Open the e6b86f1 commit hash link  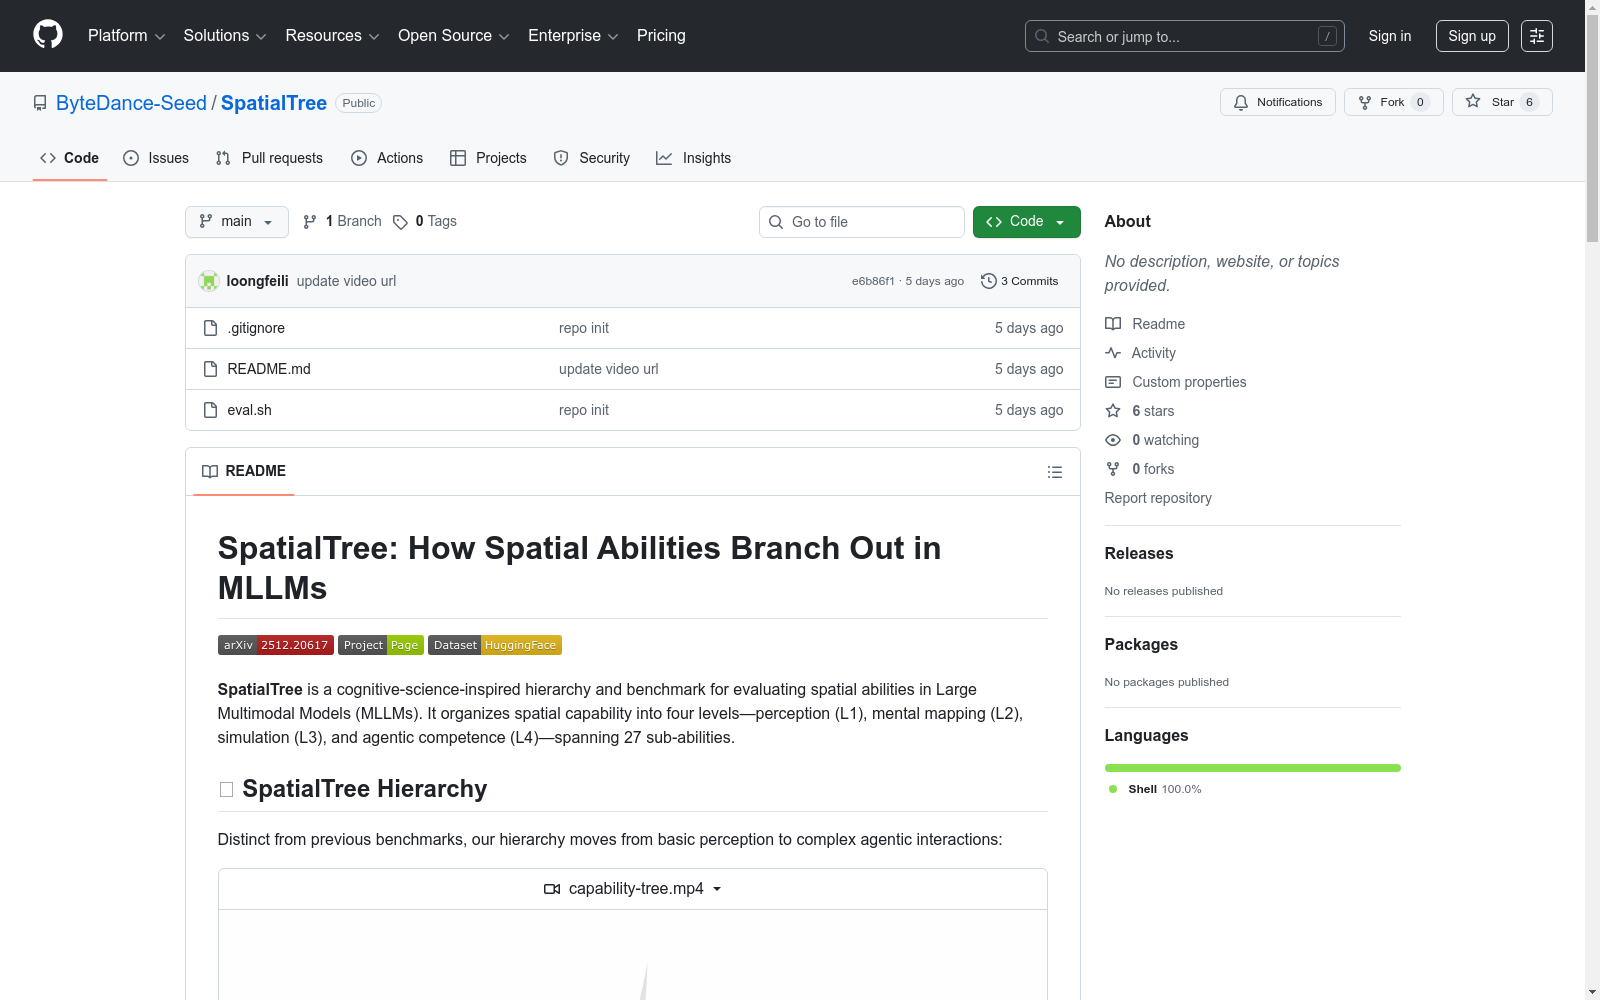pos(873,281)
